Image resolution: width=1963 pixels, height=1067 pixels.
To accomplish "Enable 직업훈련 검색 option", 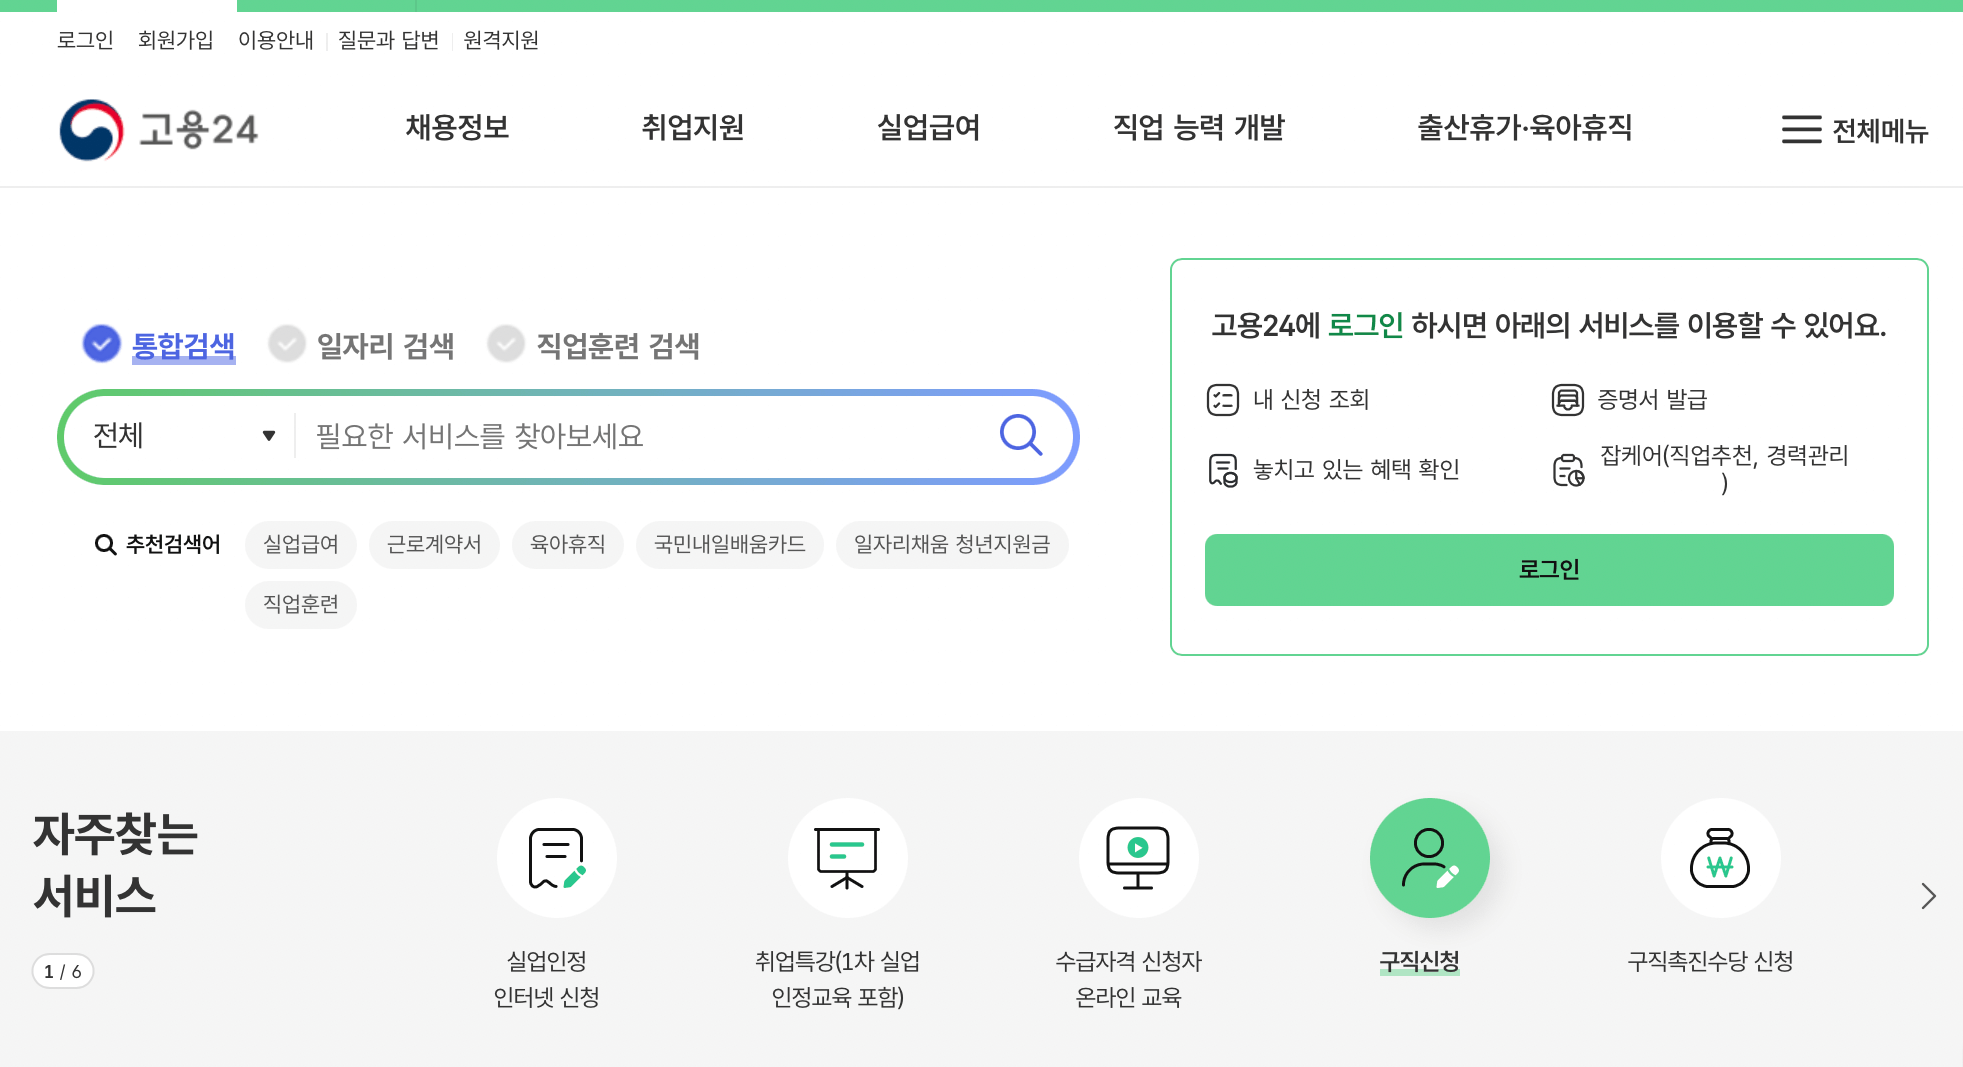I will 506,343.
